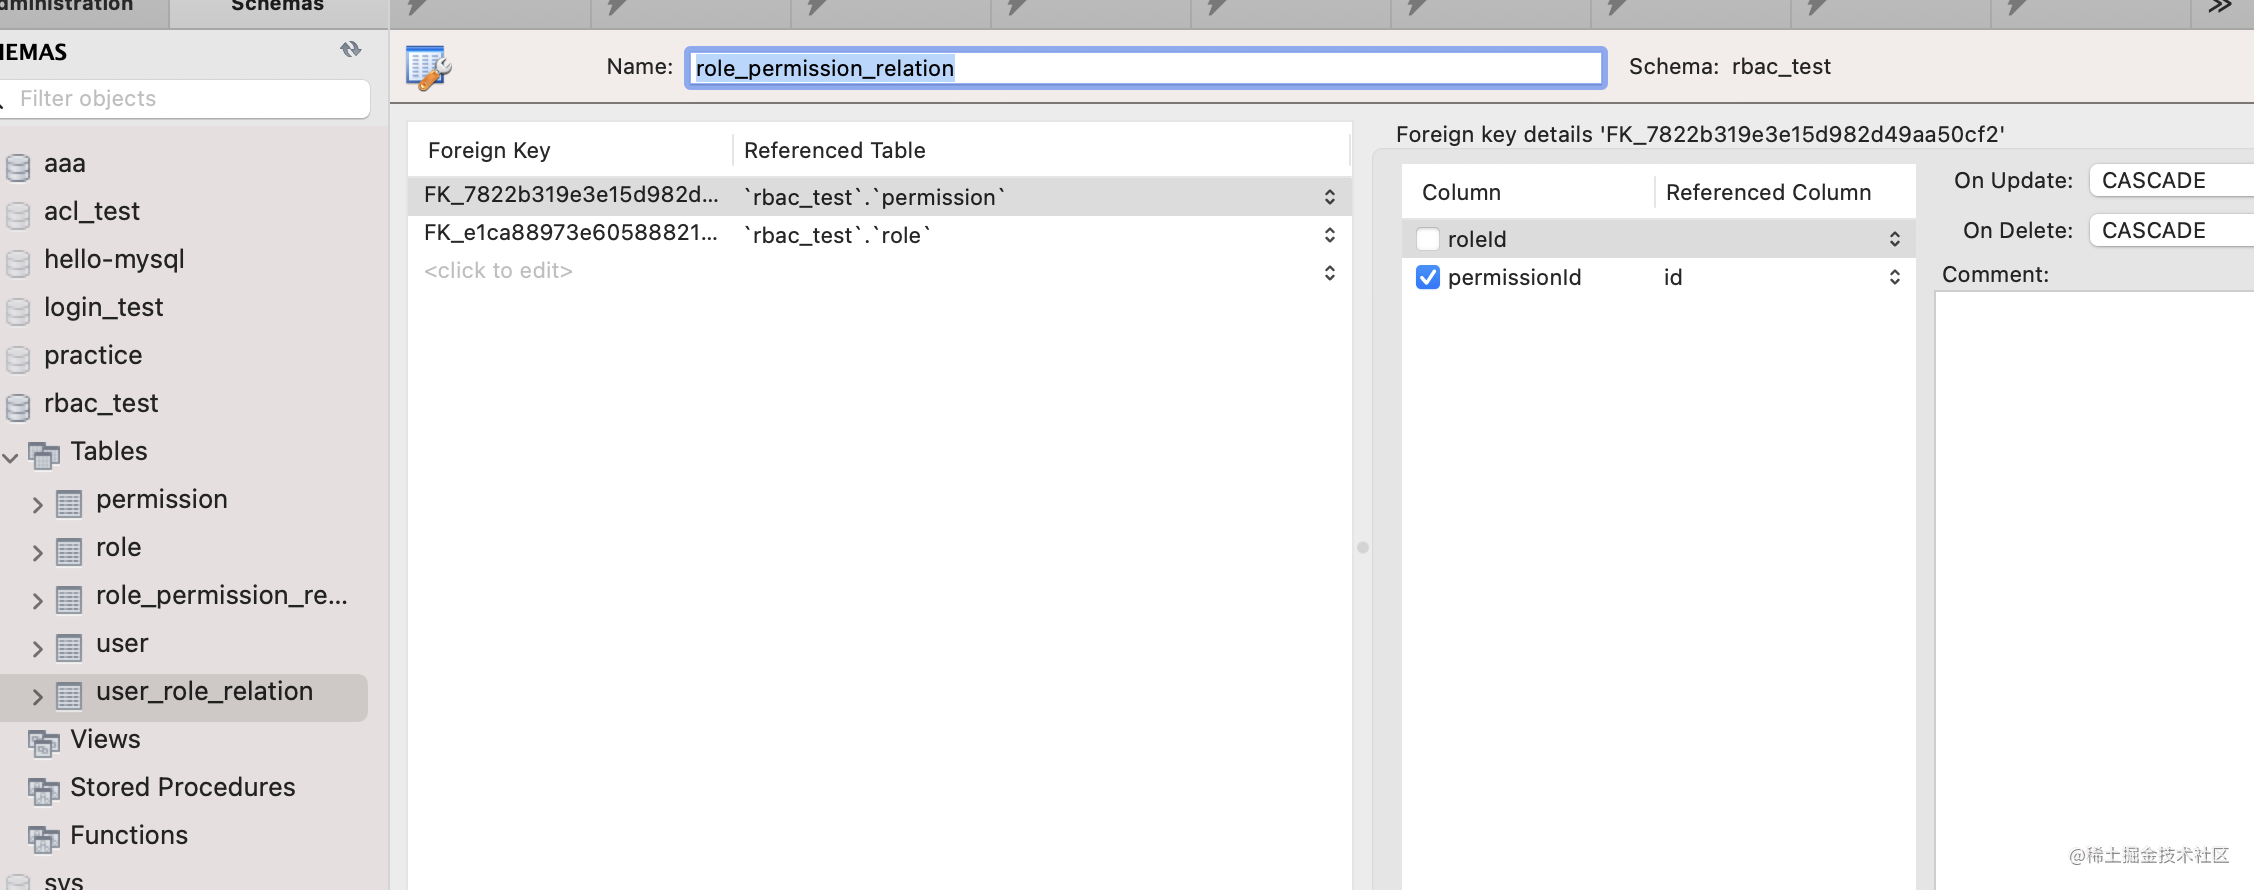Click the Stored Procedures folder icon
The height and width of the screenshot is (890, 2254).
(x=44, y=790)
